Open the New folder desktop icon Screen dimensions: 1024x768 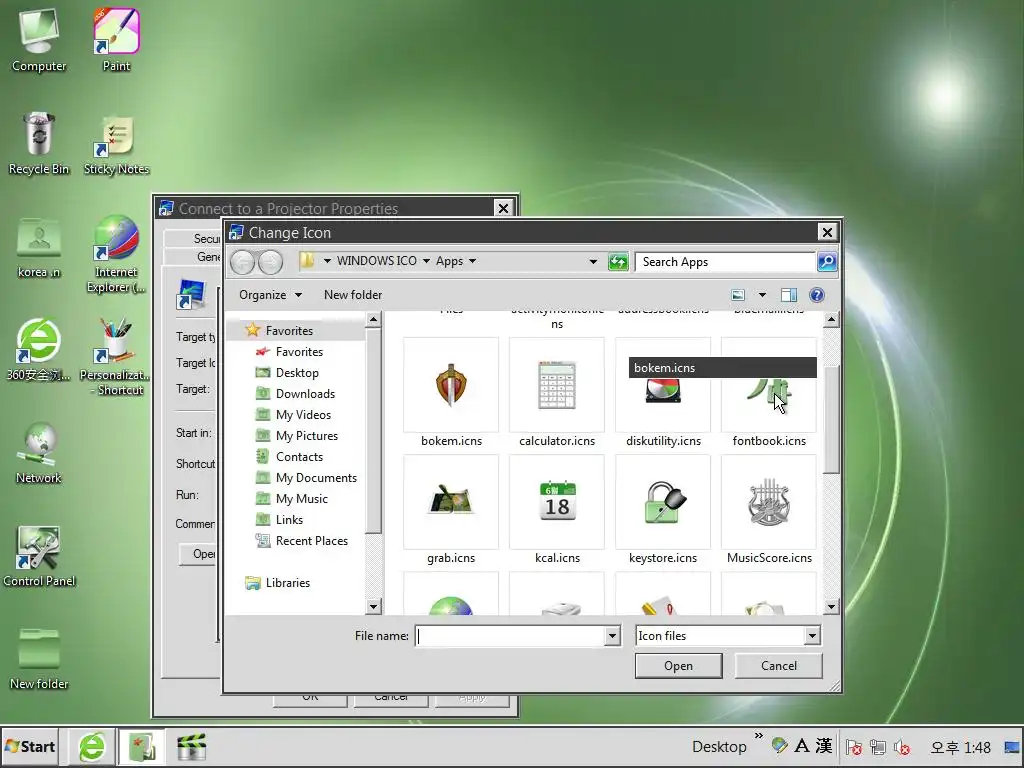[x=39, y=659]
